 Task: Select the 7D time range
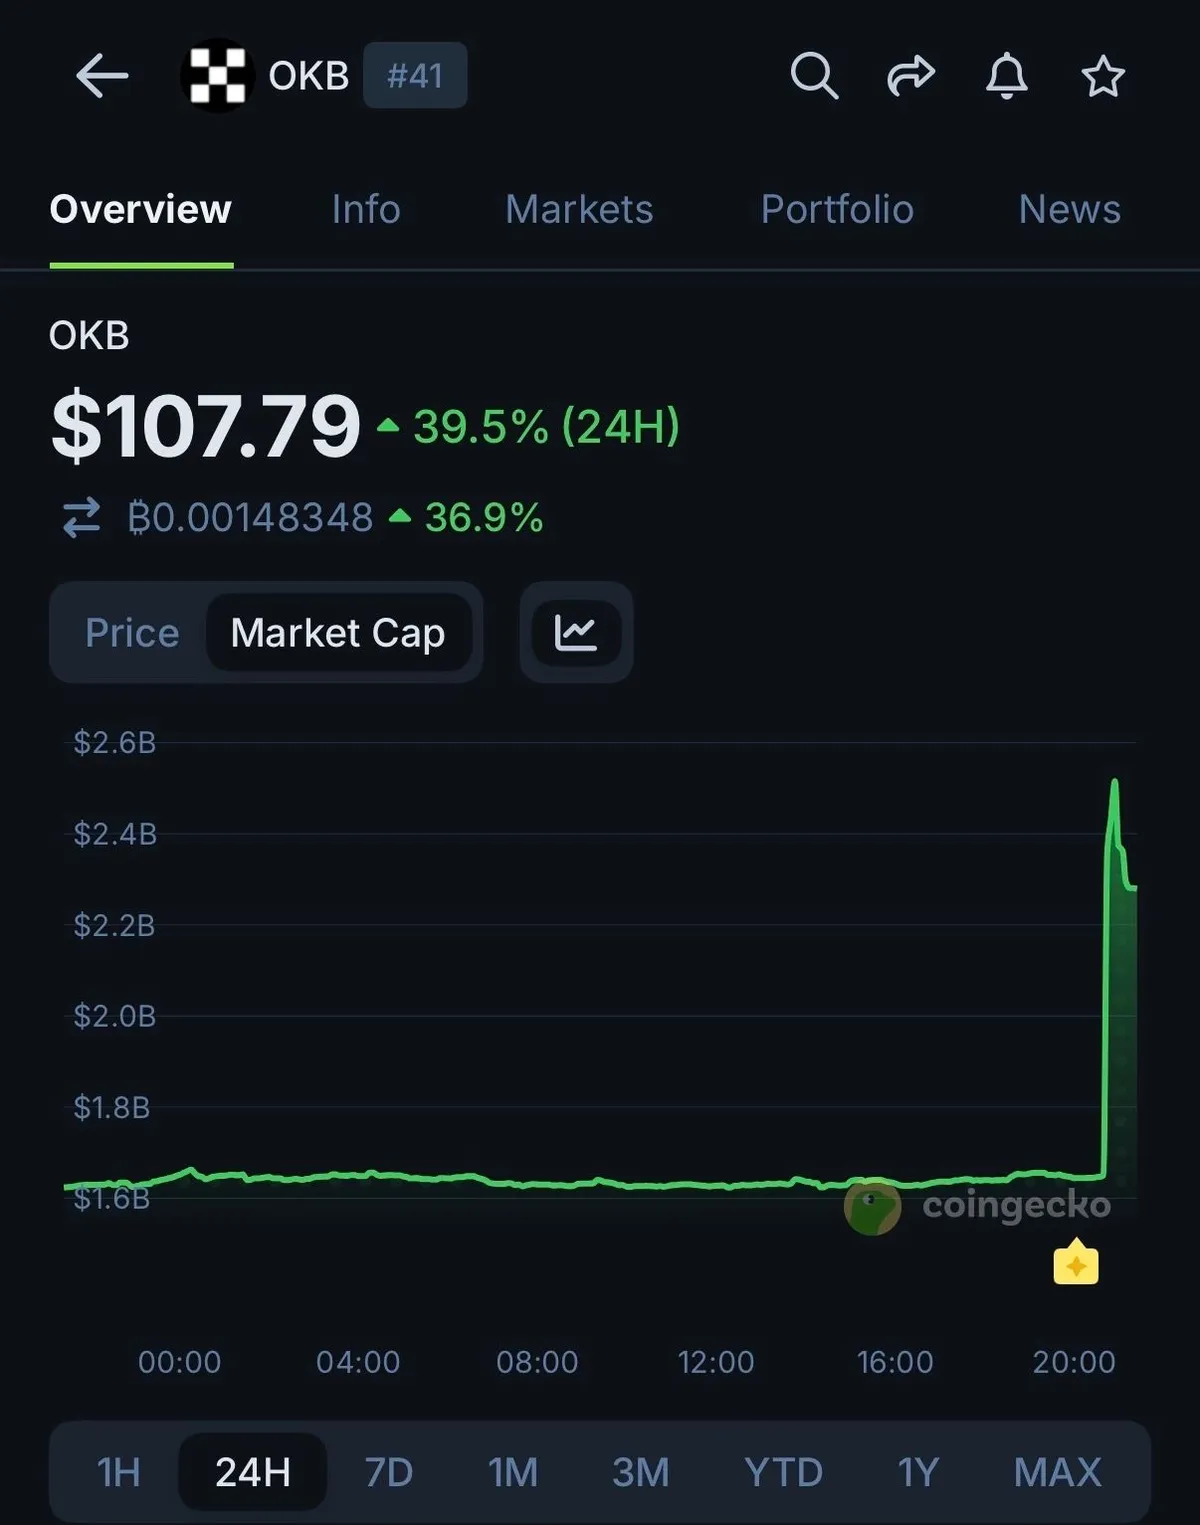pos(388,1472)
